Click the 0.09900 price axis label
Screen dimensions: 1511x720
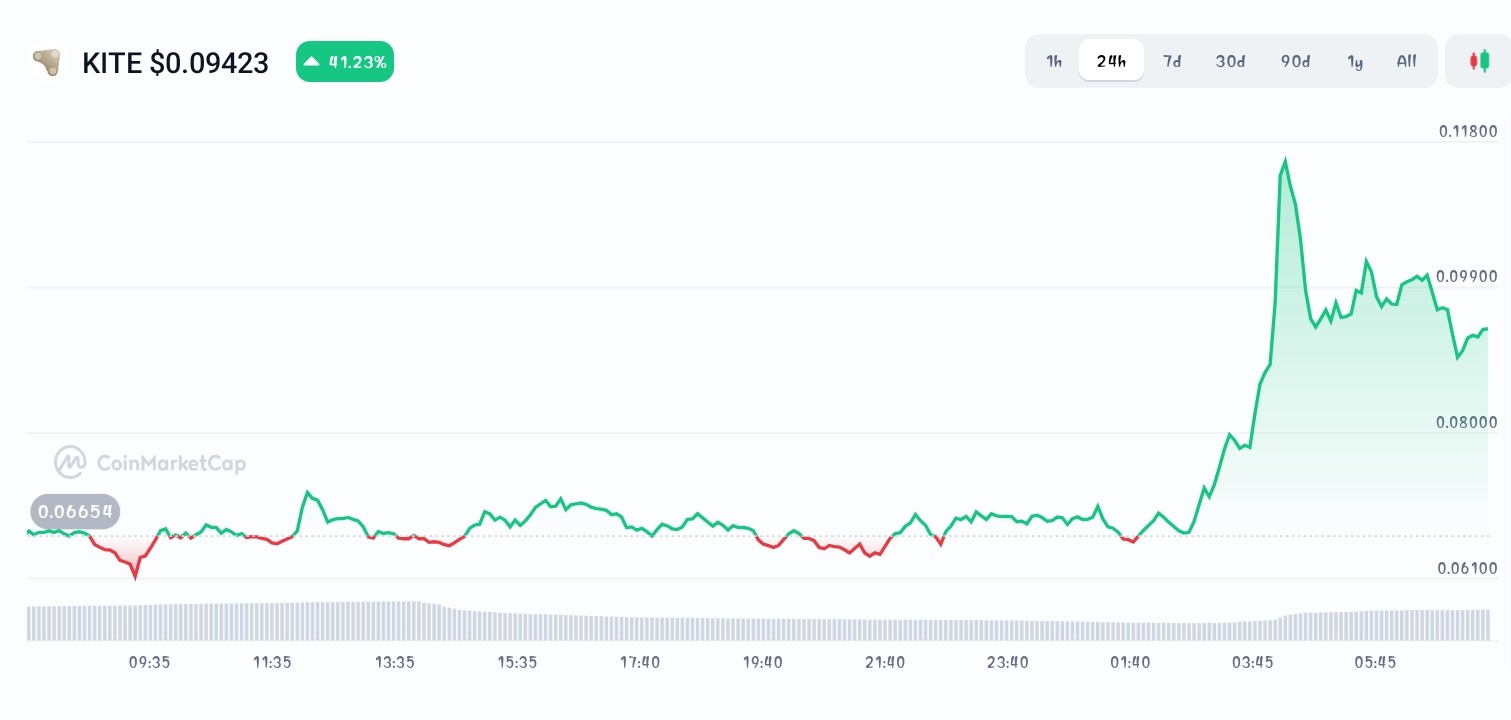pyautogui.click(x=1468, y=276)
